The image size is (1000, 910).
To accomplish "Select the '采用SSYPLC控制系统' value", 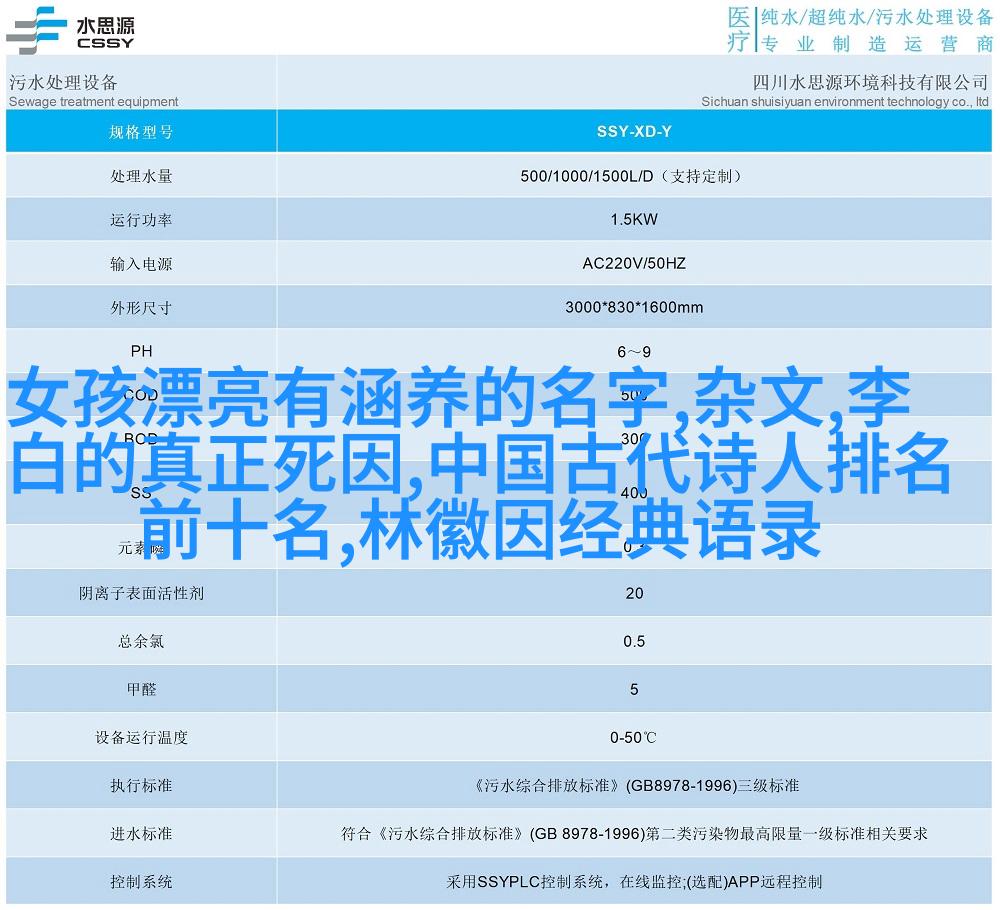I will 525,882.
